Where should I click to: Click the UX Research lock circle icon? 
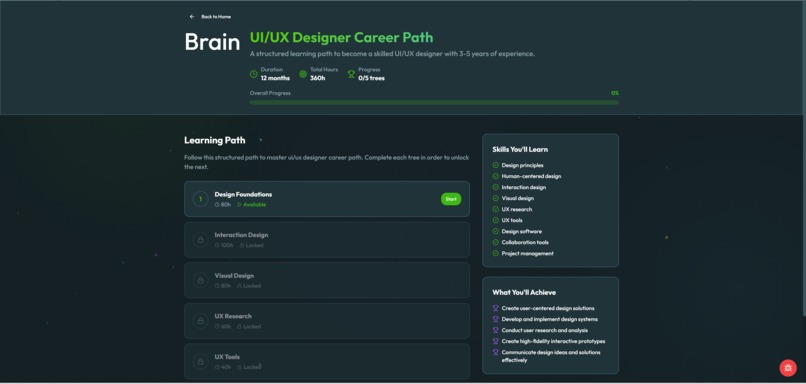(200, 321)
